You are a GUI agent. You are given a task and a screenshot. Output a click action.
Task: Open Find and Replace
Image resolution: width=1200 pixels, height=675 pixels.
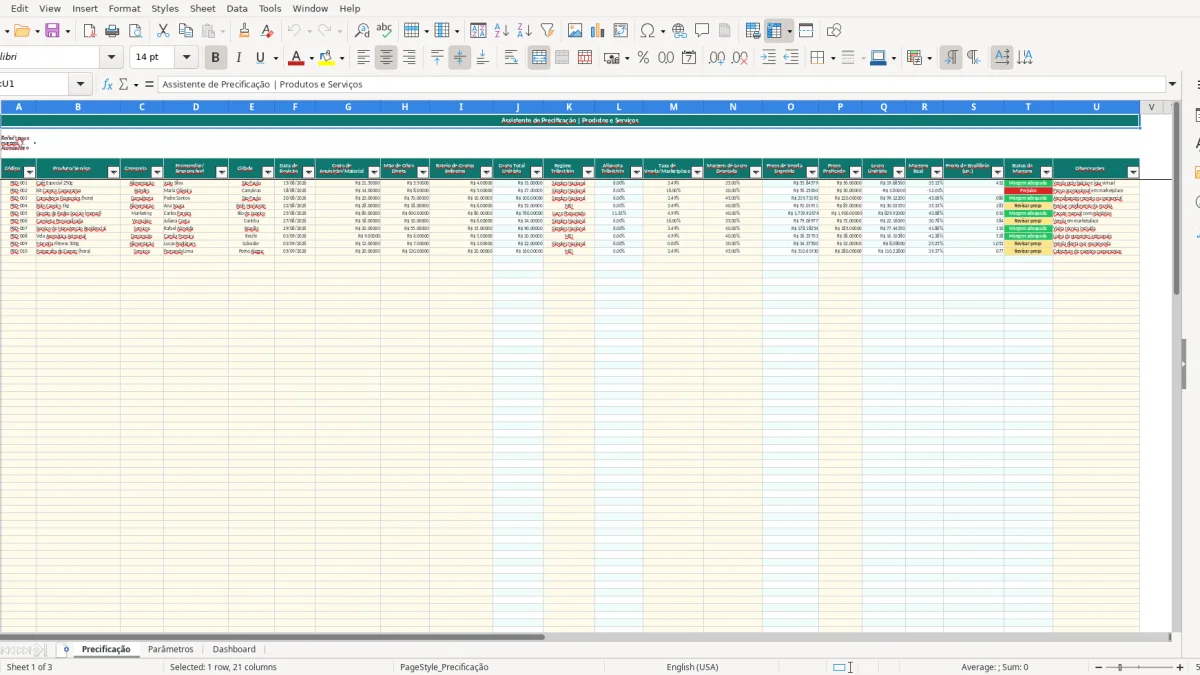362,31
